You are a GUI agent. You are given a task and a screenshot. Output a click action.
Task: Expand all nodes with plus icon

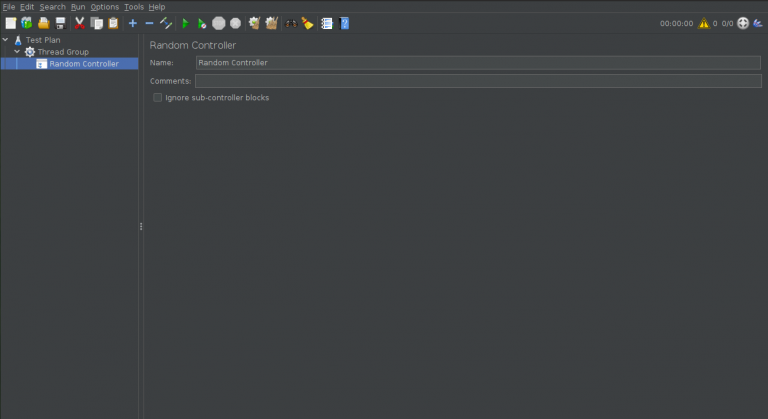[x=133, y=23]
